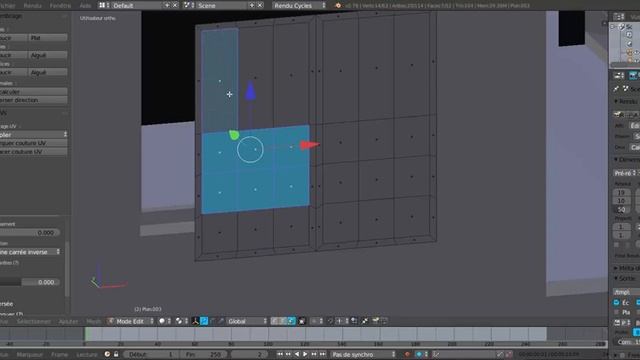Viewport: 640px width, 360px height.
Task: Adjust the lower 0.000 slider in the tool panel
Action: point(30,282)
